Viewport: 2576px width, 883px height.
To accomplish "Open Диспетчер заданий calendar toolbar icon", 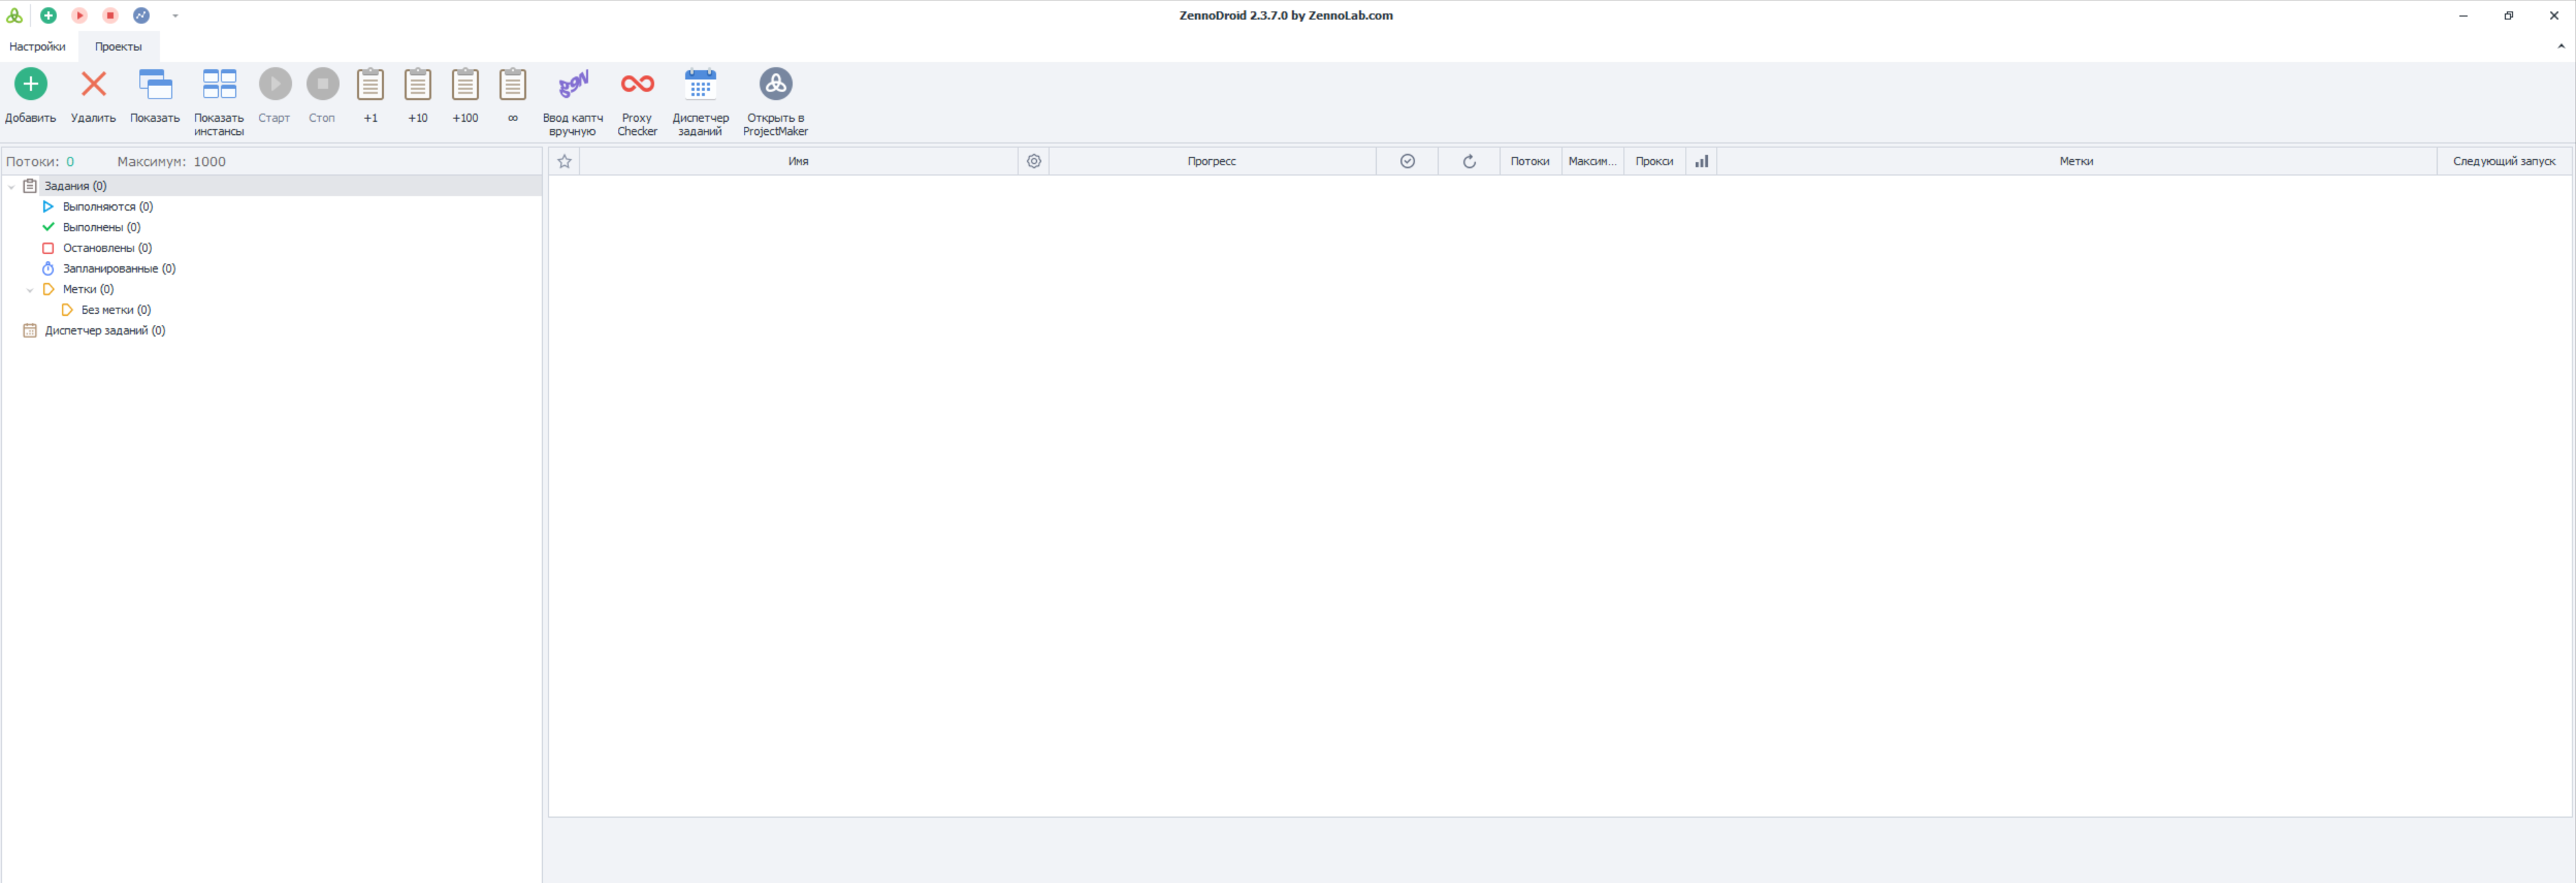I will 700,85.
